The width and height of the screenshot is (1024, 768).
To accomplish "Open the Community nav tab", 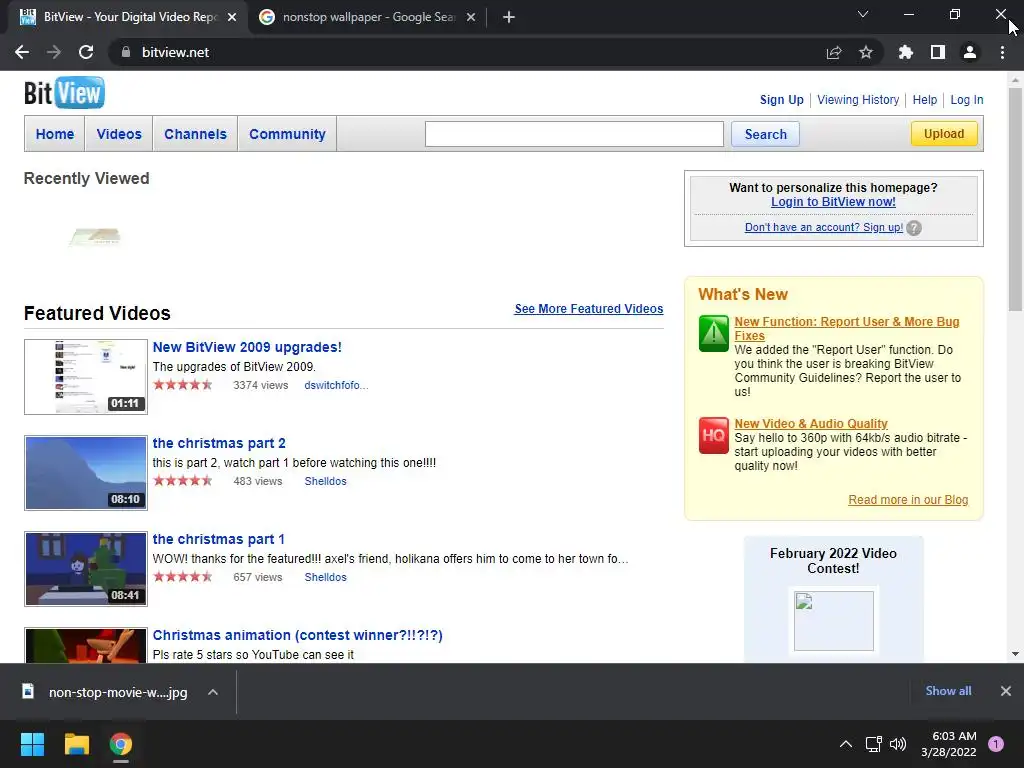I will [x=287, y=134].
